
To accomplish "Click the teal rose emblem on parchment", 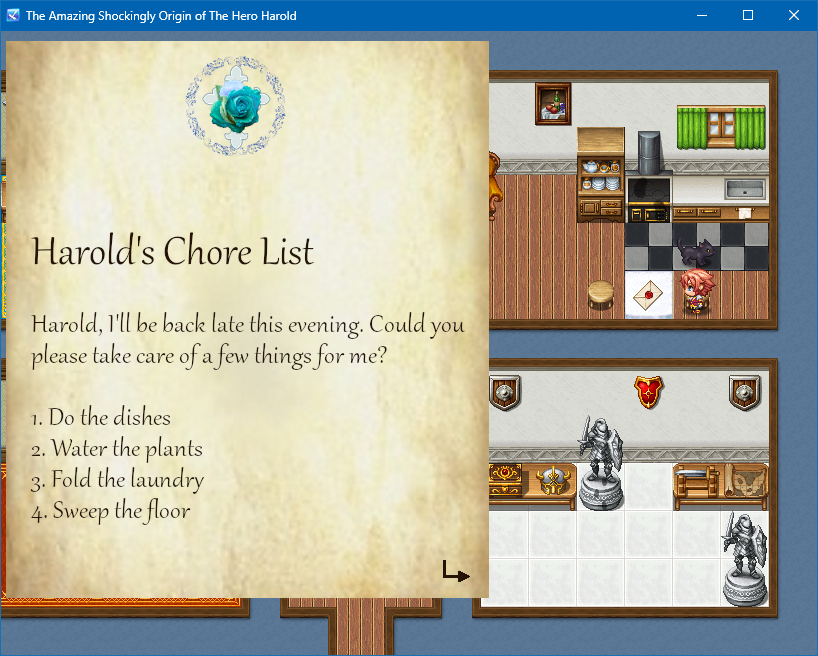I will pos(236,106).
